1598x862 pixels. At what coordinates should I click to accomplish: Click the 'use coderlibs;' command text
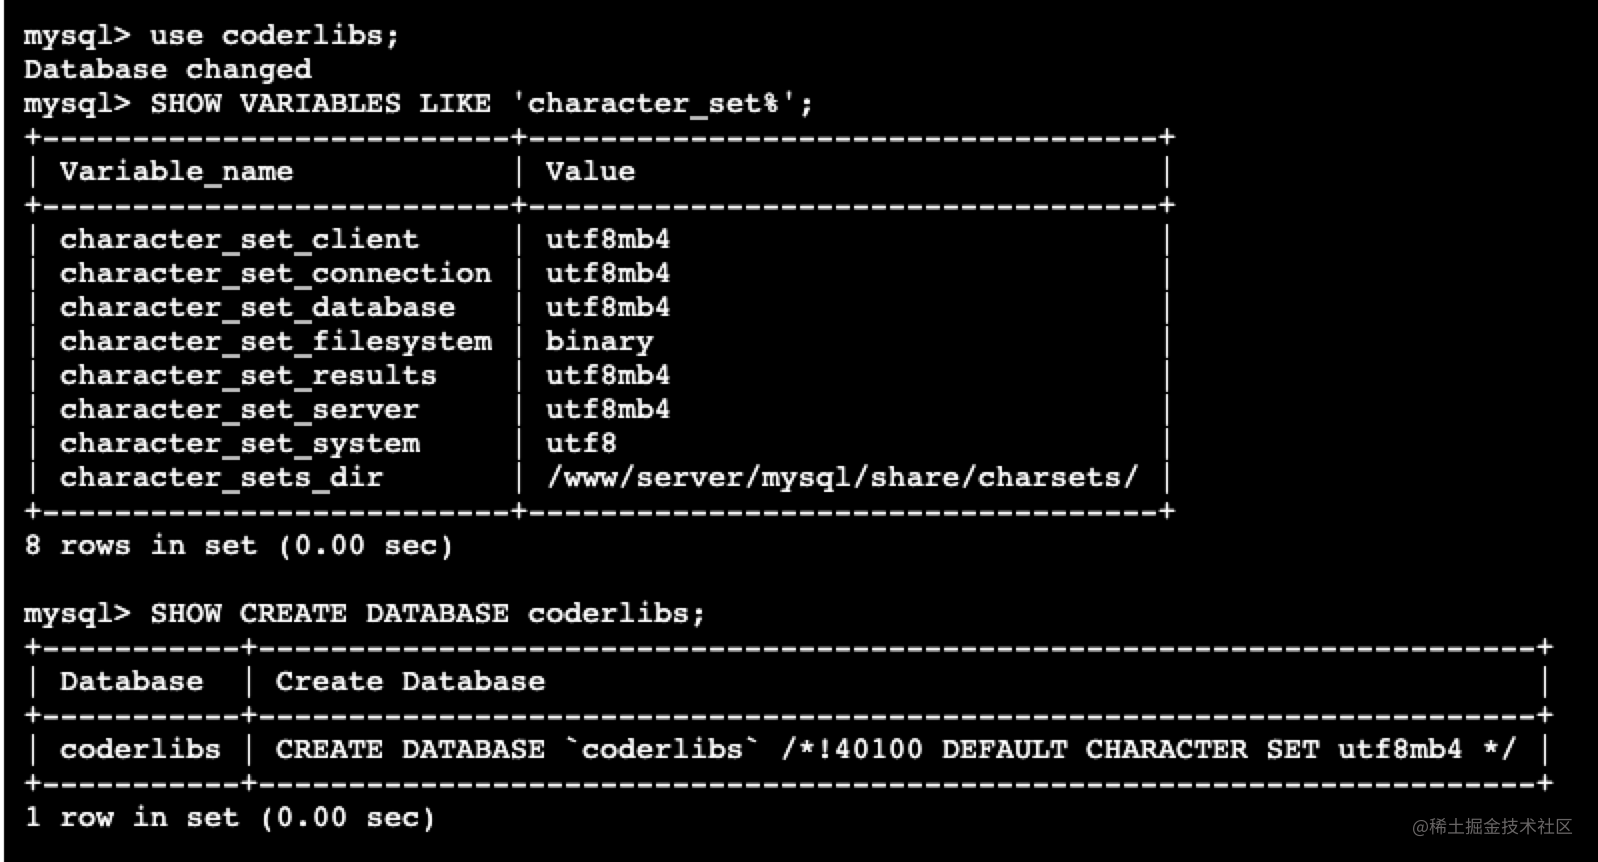click(x=273, y=36)
